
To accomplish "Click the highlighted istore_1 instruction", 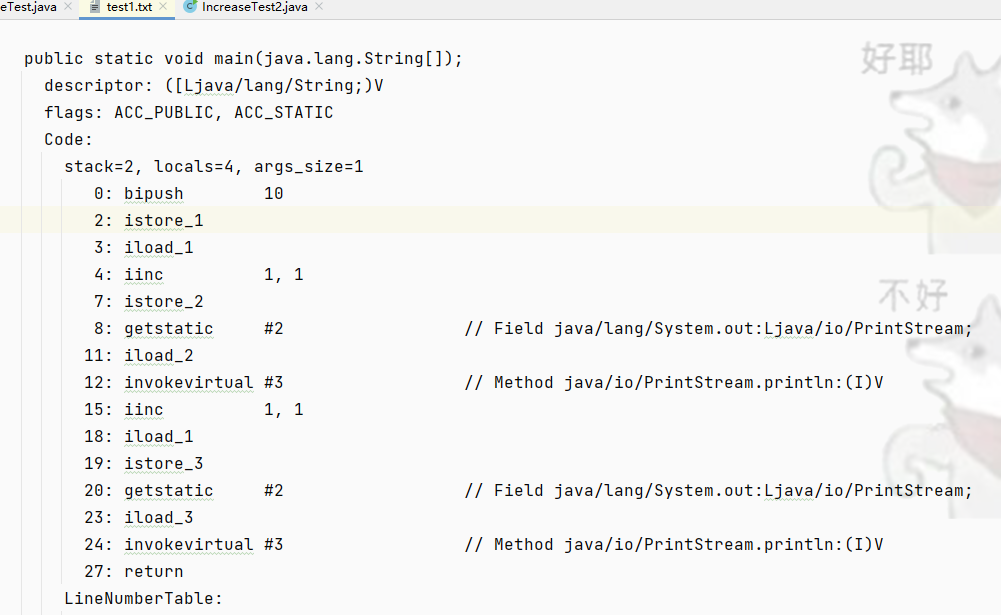I will coord(163,220).
